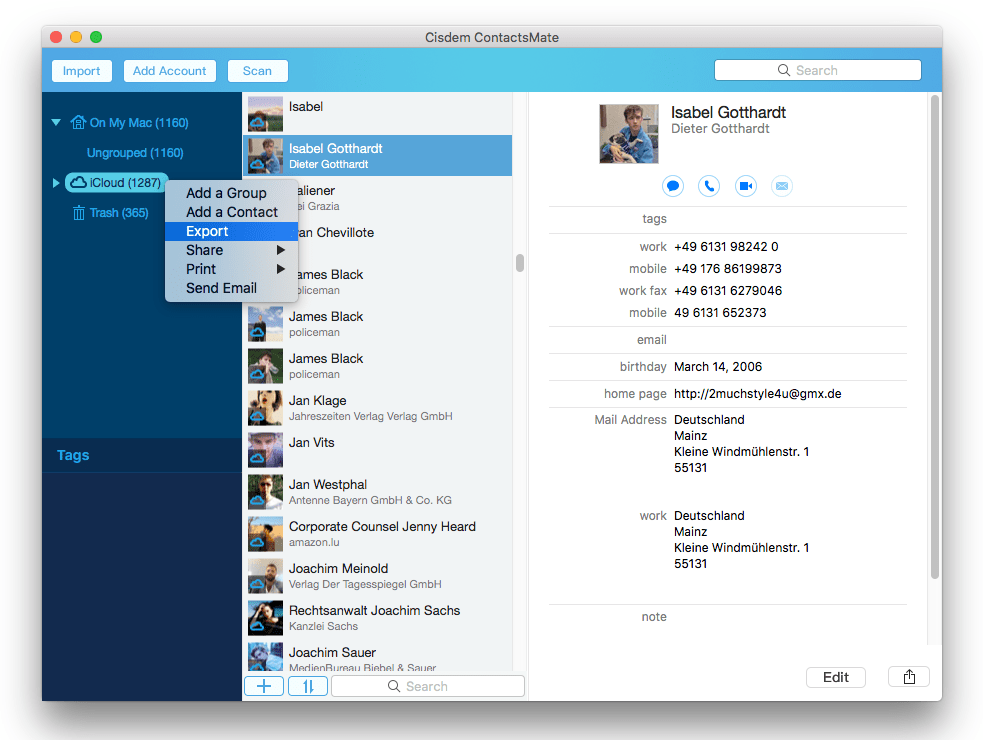The width and height of the screenshot is (983, 740).
Task: Click the Edit button for this contact
Action: tap(836, 677)
